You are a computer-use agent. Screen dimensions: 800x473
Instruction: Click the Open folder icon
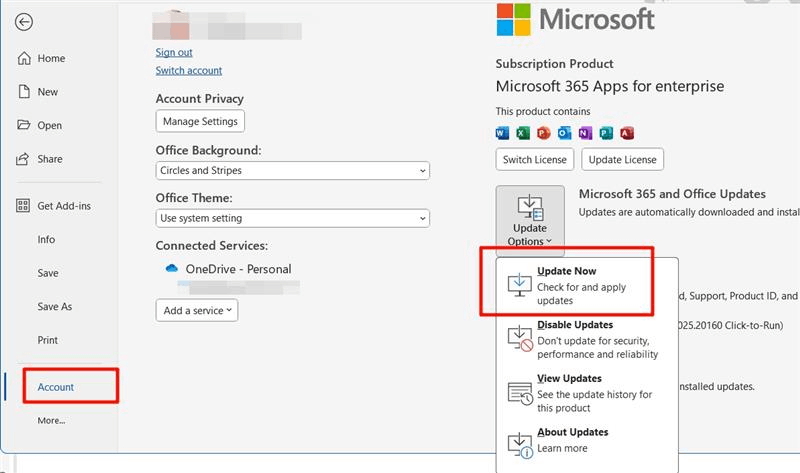23,125
